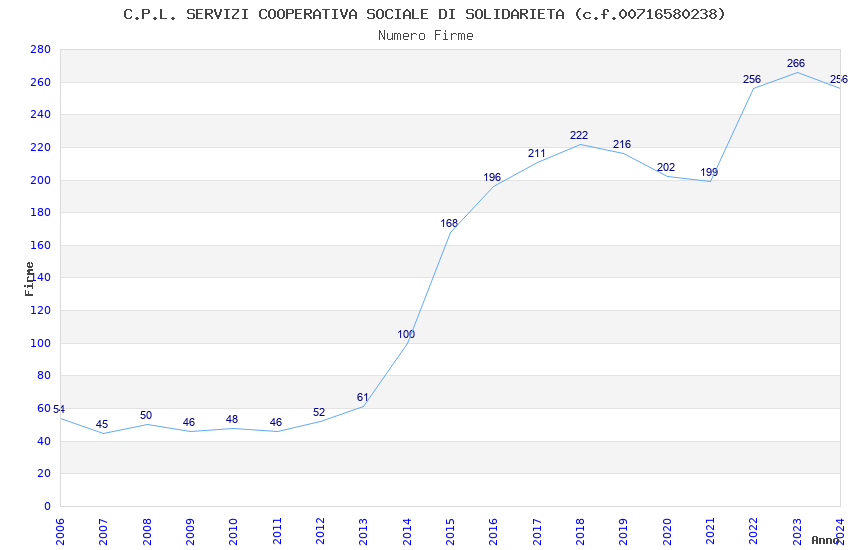Select the data label 266 for 2023
Image resolution: width=850 pixels, height=550 pixels.
coord(796,63)
